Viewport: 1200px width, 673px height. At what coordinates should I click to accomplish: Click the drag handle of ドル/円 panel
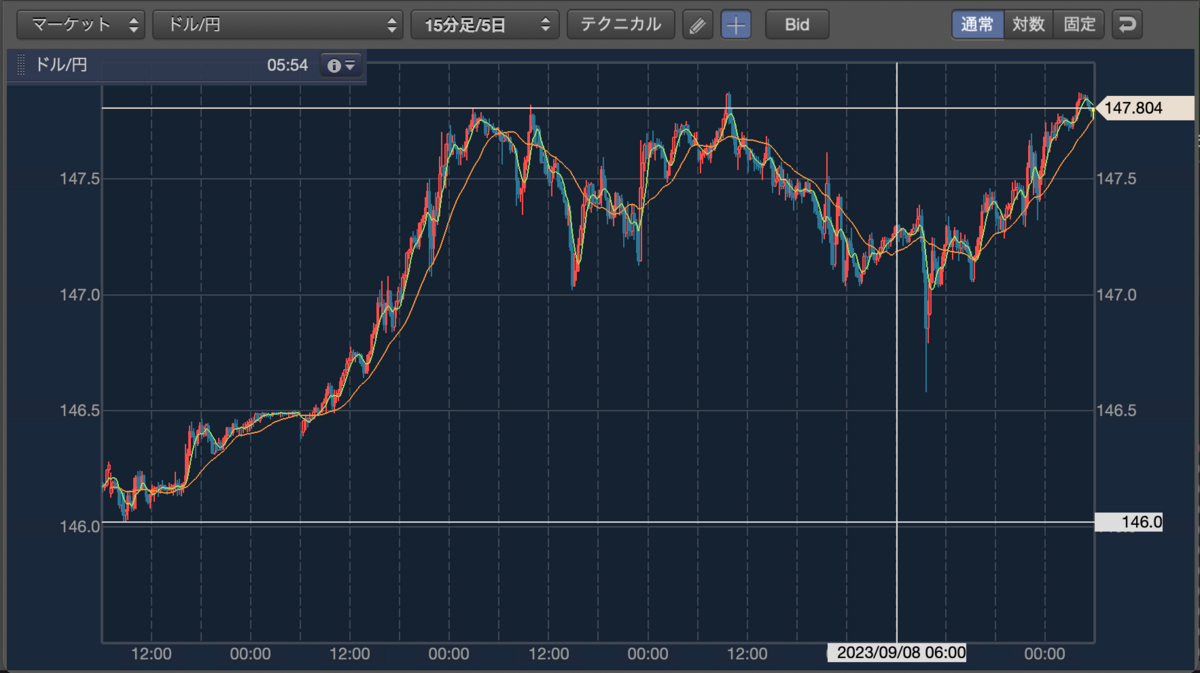pyautogui.click(x=21, y=66)
